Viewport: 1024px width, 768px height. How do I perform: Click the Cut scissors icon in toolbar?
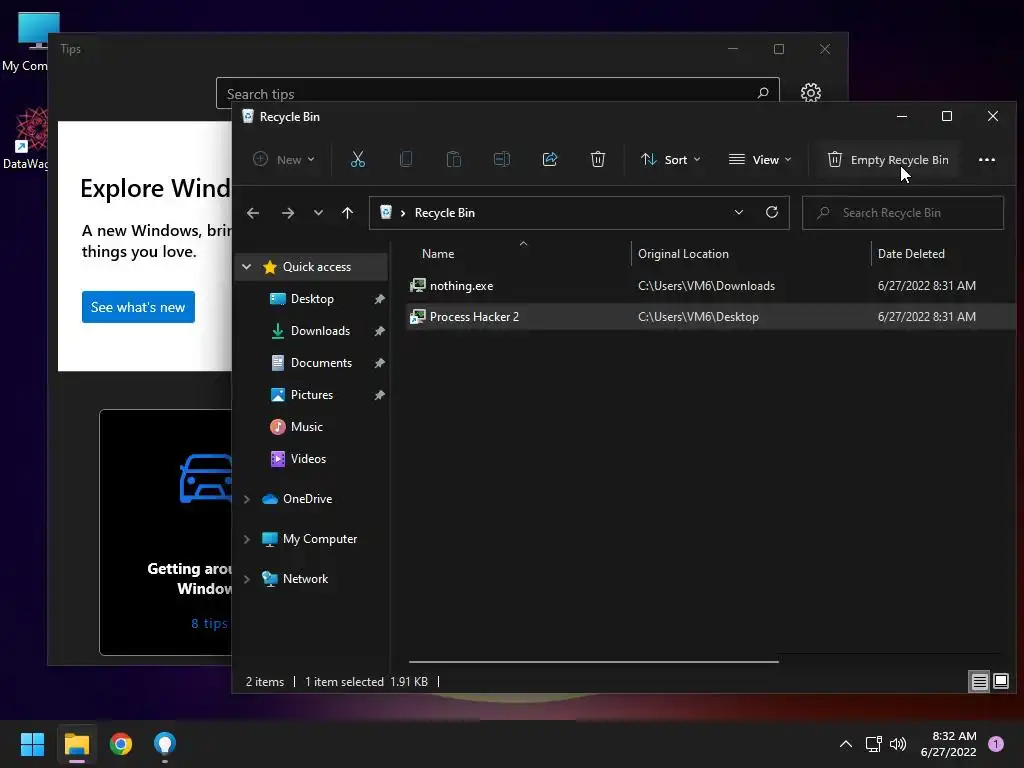tap(357, 159)
